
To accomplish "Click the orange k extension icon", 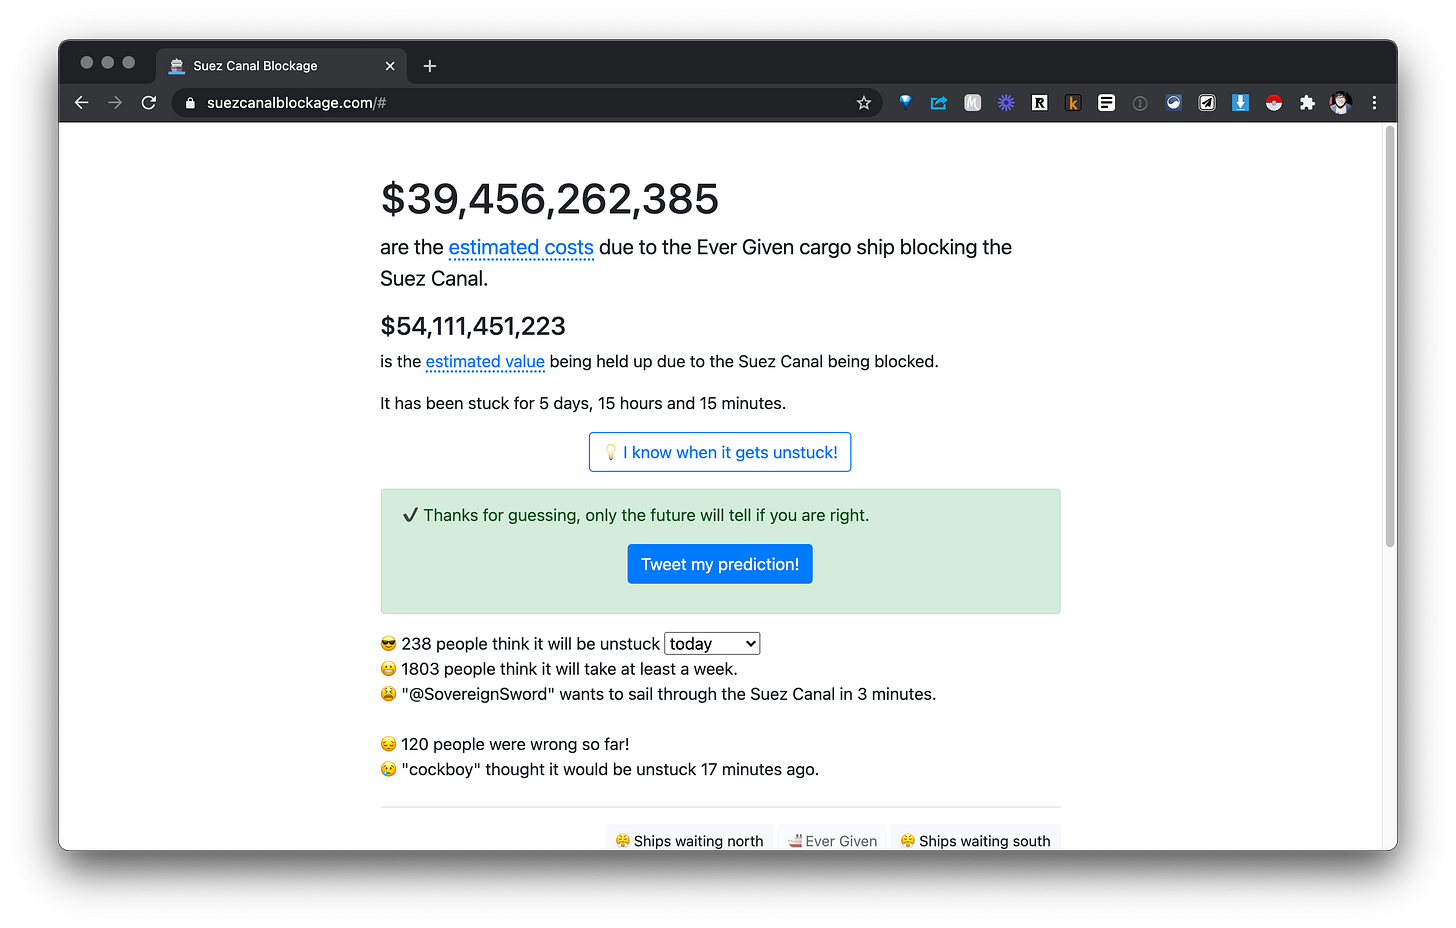I will pos(1073,103).
